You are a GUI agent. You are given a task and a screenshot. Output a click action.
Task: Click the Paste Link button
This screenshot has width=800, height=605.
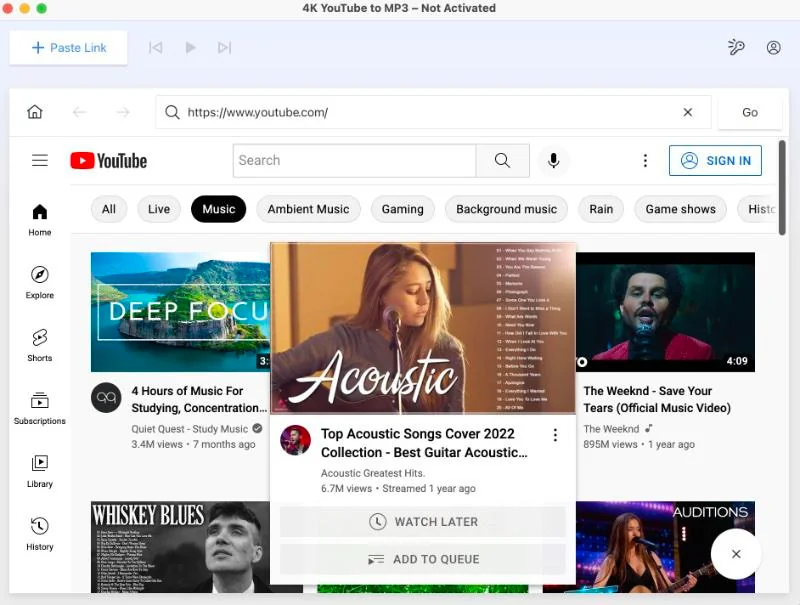pyautogui.click(x=68, y=47)
